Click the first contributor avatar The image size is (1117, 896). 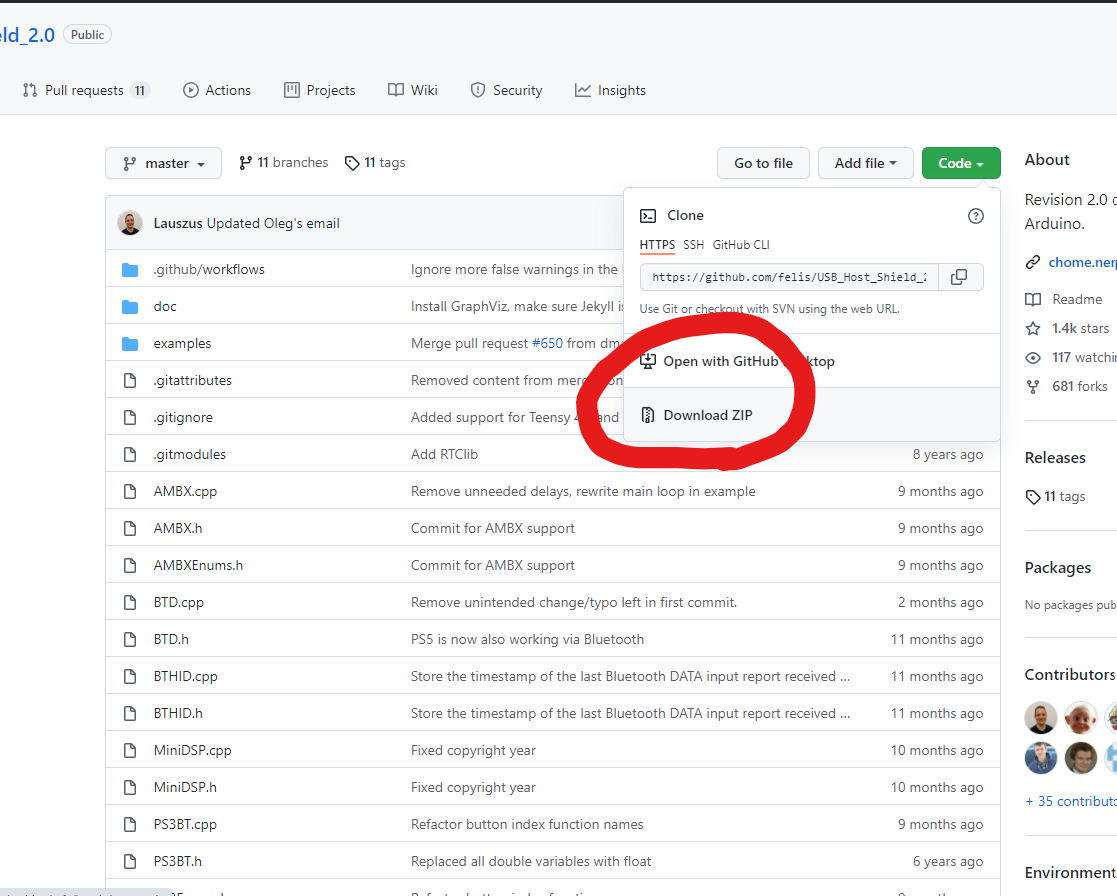point(1040,717)
